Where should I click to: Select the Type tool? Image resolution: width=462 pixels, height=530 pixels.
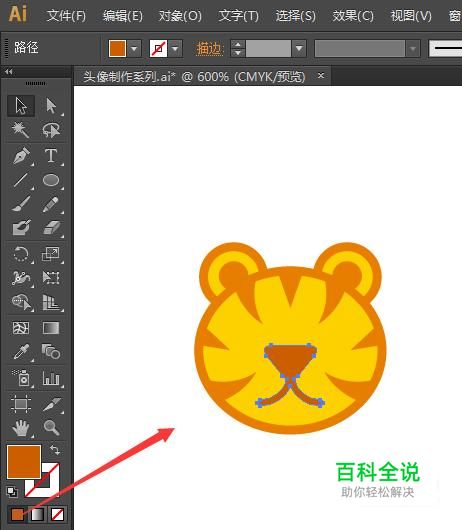coord(51,156)
